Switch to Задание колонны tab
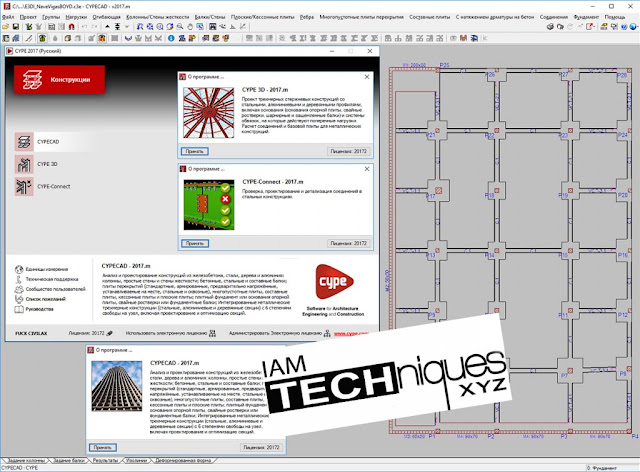Viewport: 640px width, 472px height. click(x=26, y=460)
